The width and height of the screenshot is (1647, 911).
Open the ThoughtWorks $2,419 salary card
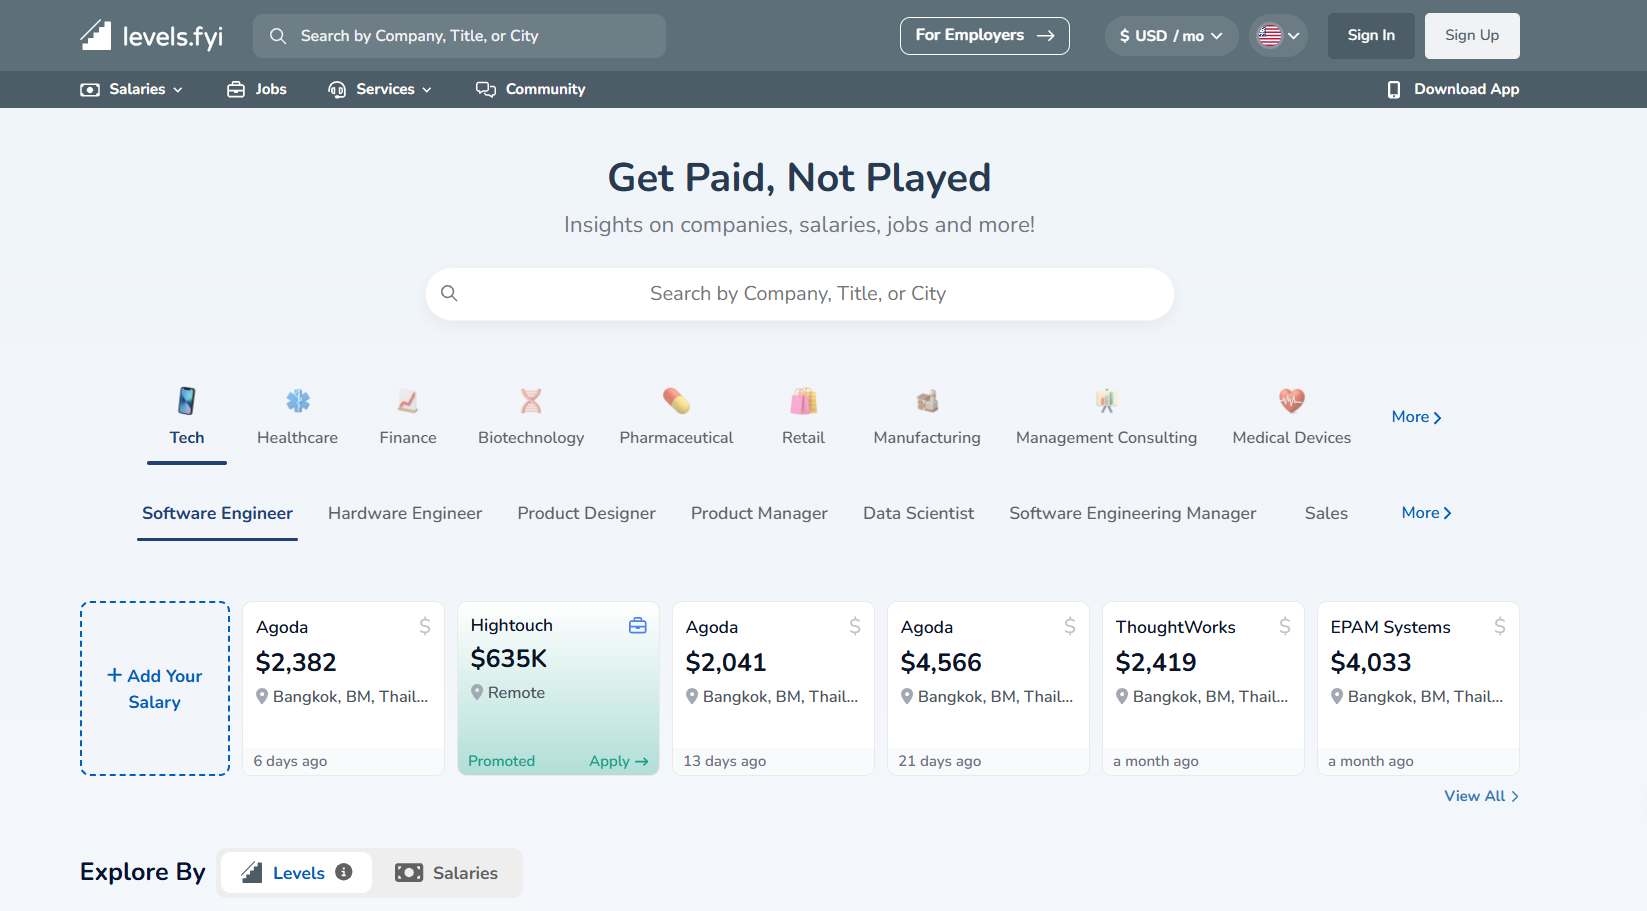[x=1203, y=688]
